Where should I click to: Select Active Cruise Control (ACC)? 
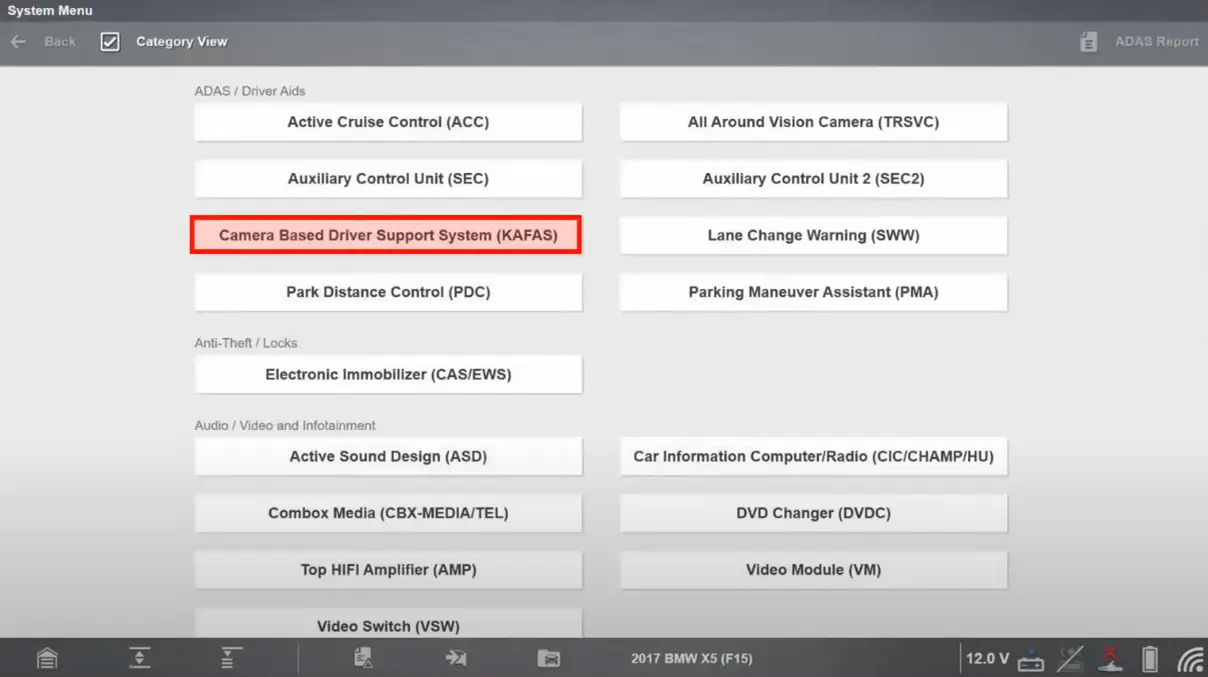click(387, 122)
